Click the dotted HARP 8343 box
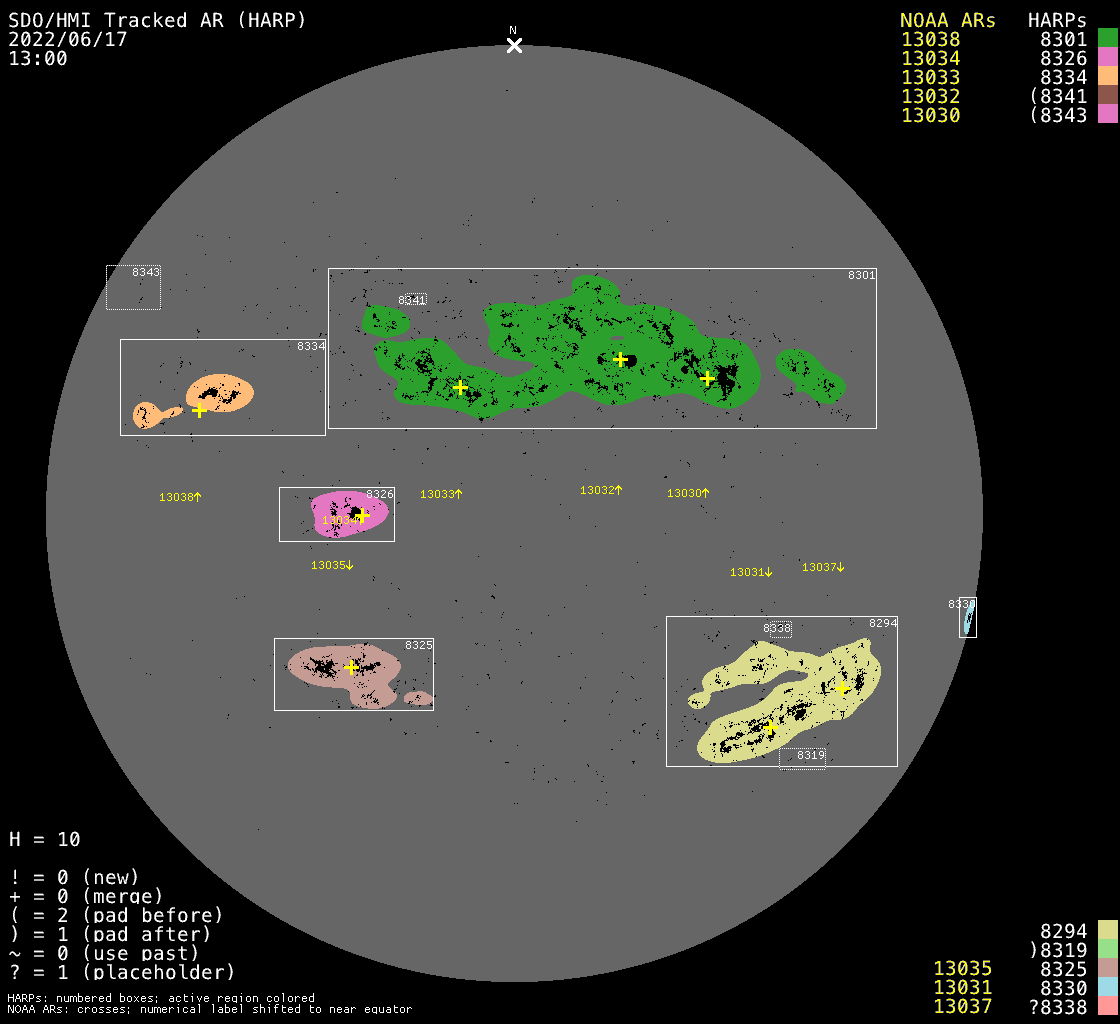This screenshot has width=1120, height=1024. [x=133, y=288]
